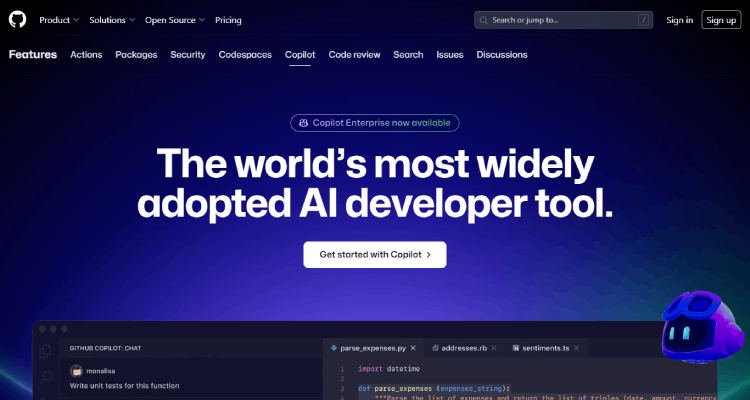The height and width of the screenshot is (400, 750).
Task: Click the TypeScript file icon on sentiments.ts tab
Action: tap(516, 348)
